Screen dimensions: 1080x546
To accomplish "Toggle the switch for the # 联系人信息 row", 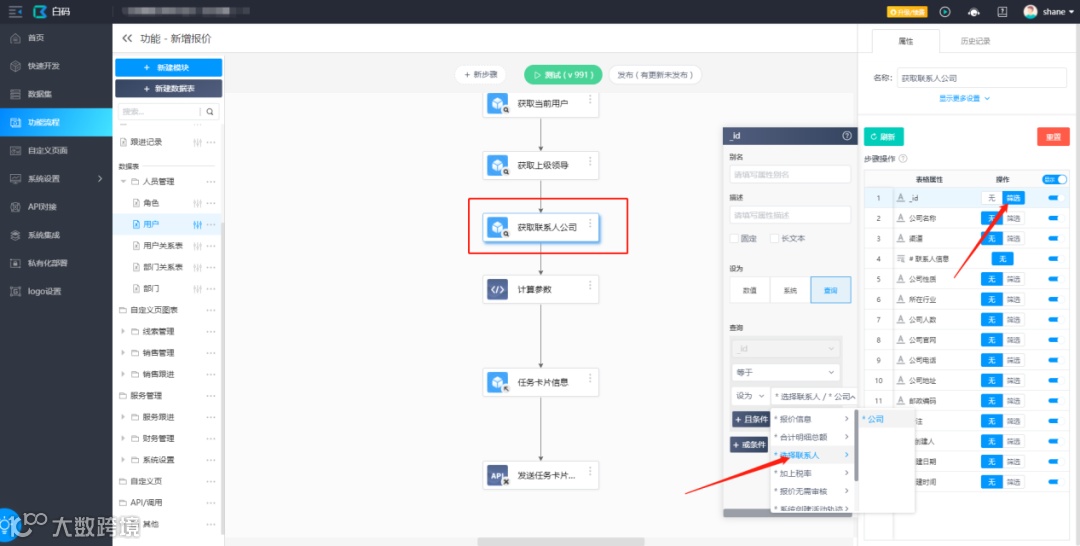I will [x=1056, y=259].
